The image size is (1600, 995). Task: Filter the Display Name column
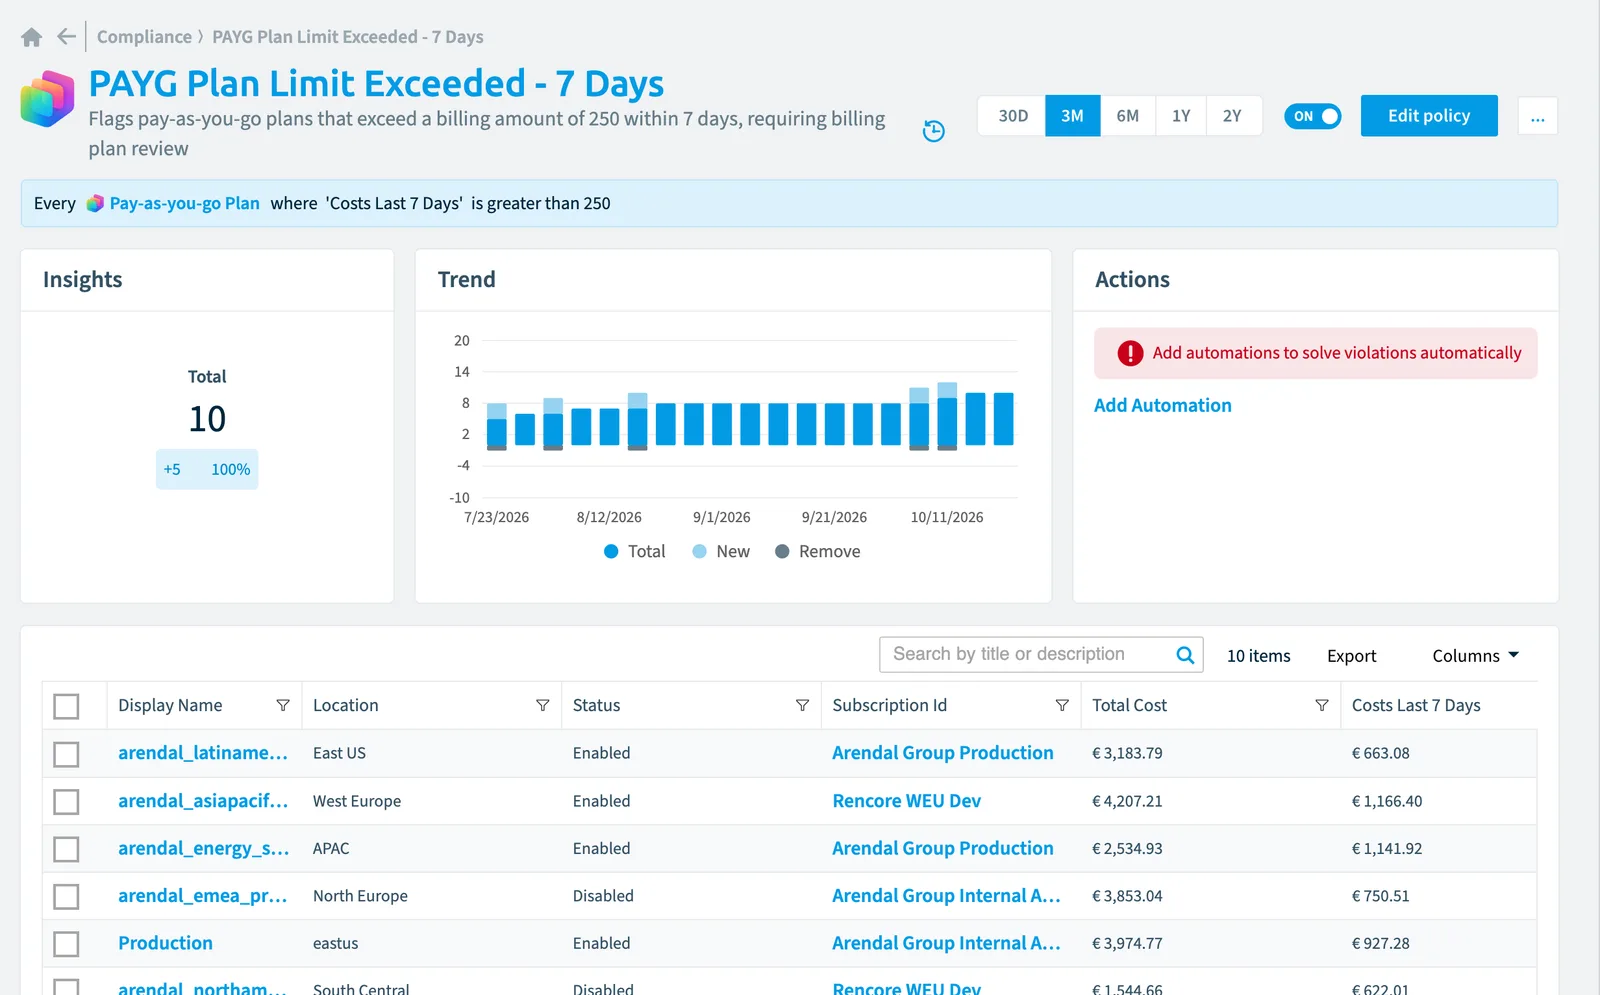(283, 706)
